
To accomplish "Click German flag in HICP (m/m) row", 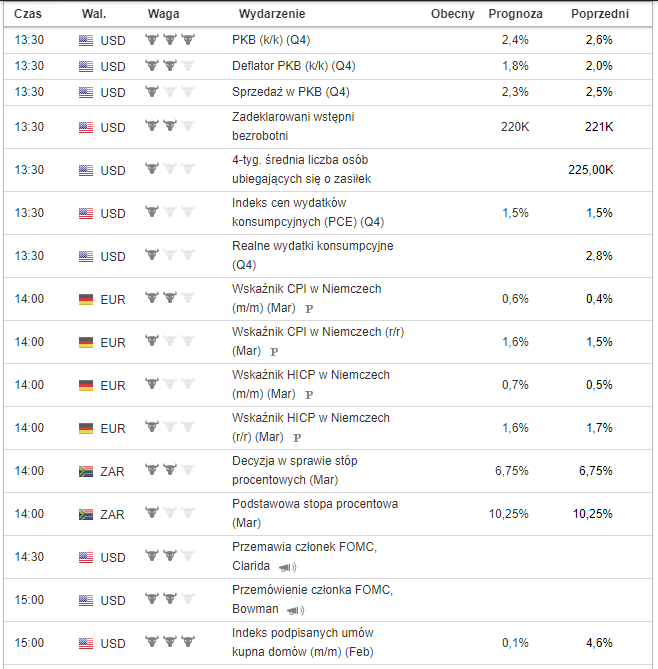I will 85,385.
